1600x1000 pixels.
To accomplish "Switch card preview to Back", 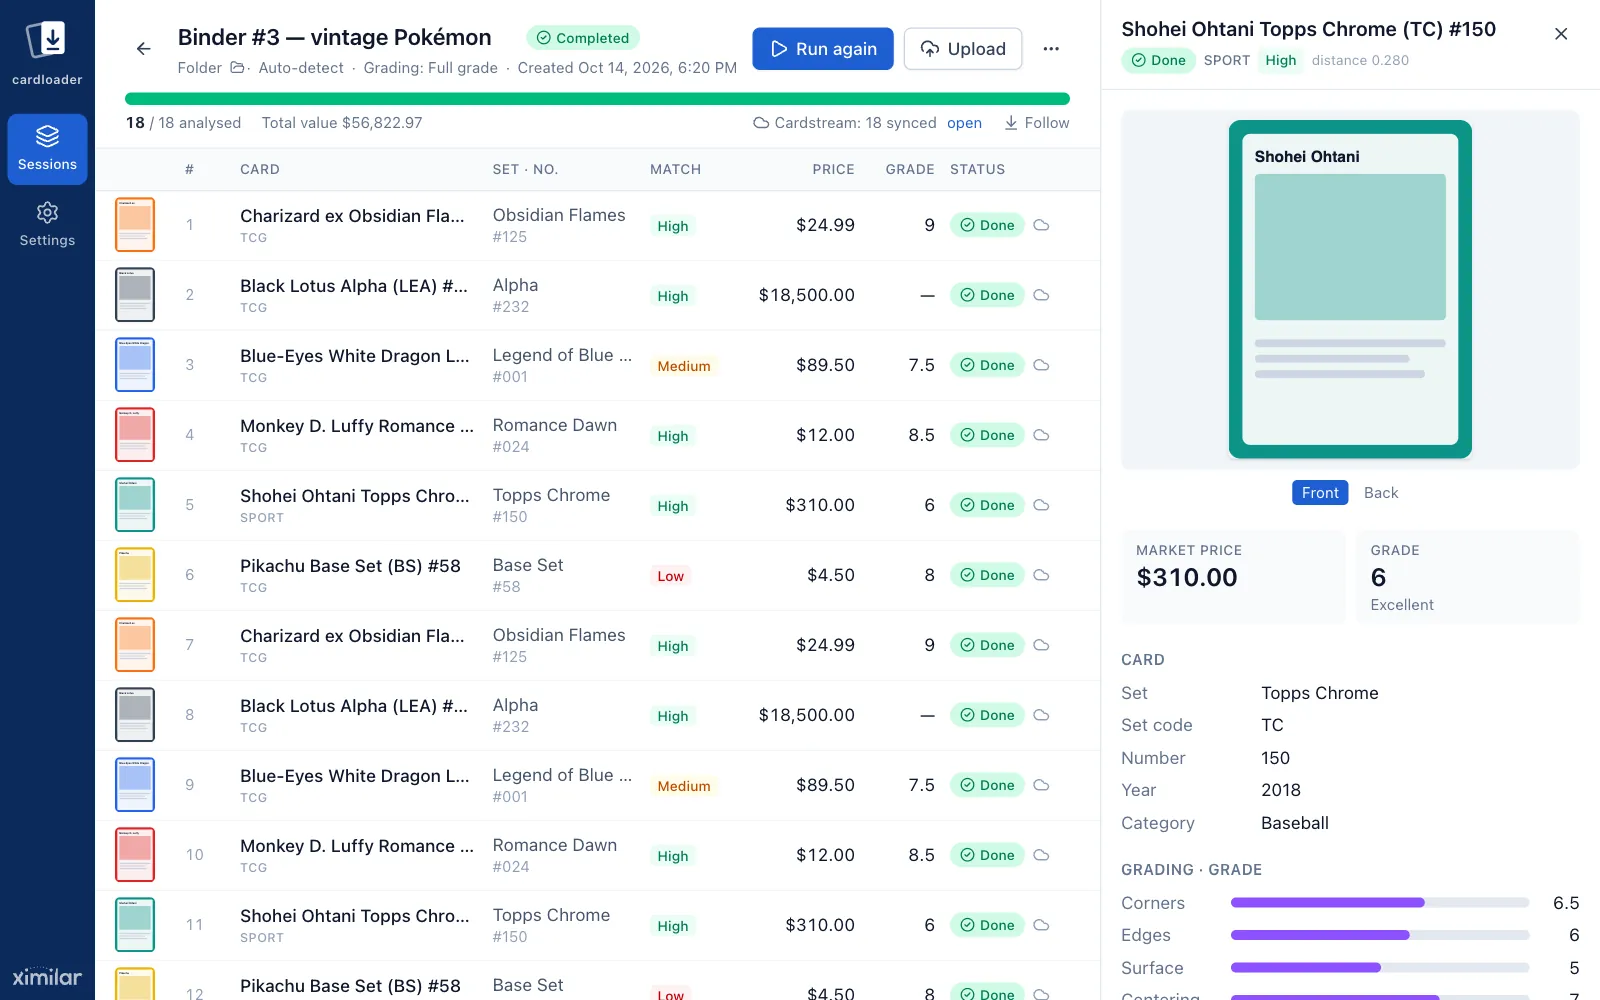I will pyautogui.click(x=1381, y=493).
